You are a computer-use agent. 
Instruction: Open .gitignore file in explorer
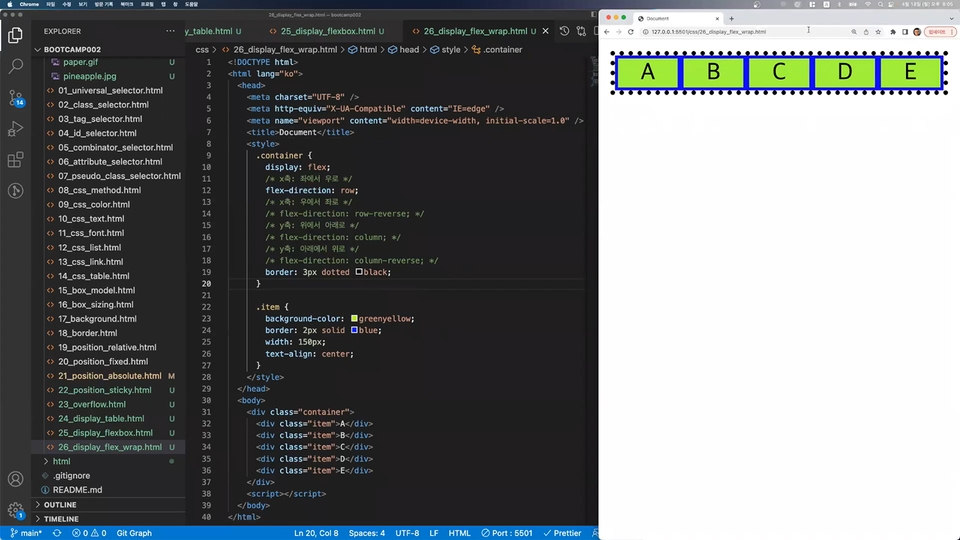pos(71,475)
